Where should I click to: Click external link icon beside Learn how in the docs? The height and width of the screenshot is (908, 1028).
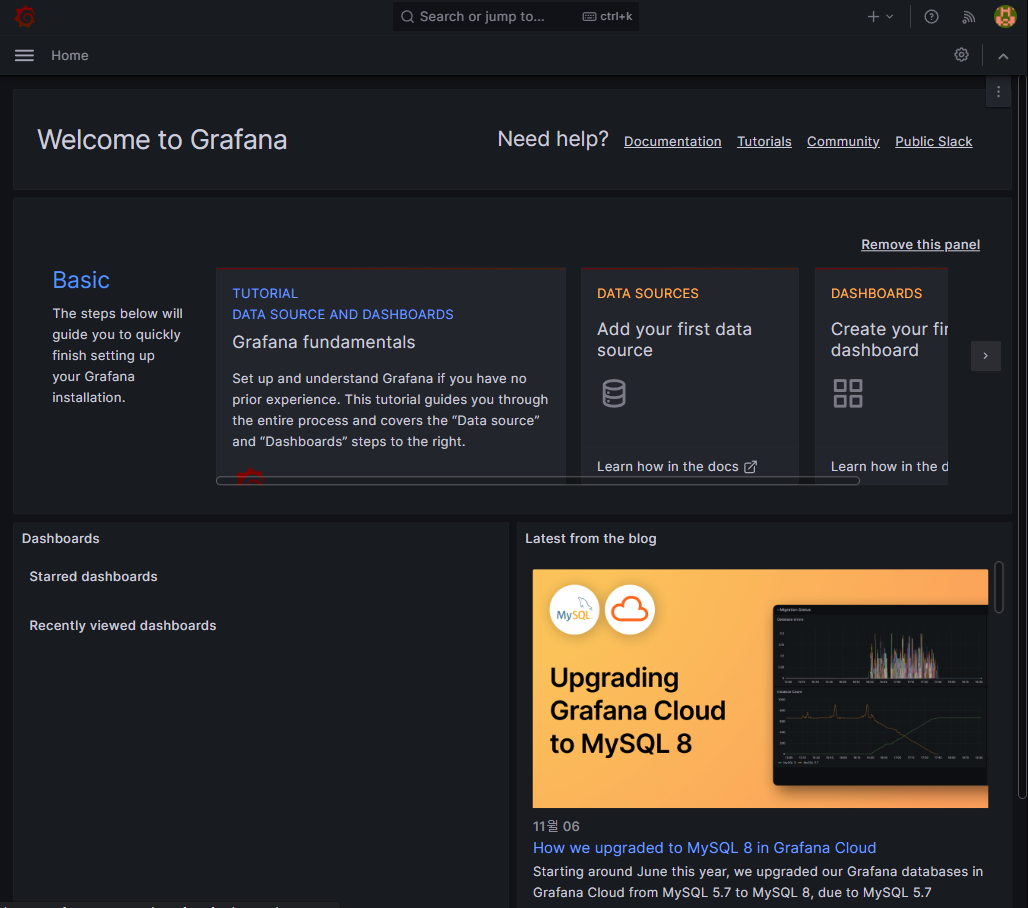pyautogui.click(x=751, y=467)
